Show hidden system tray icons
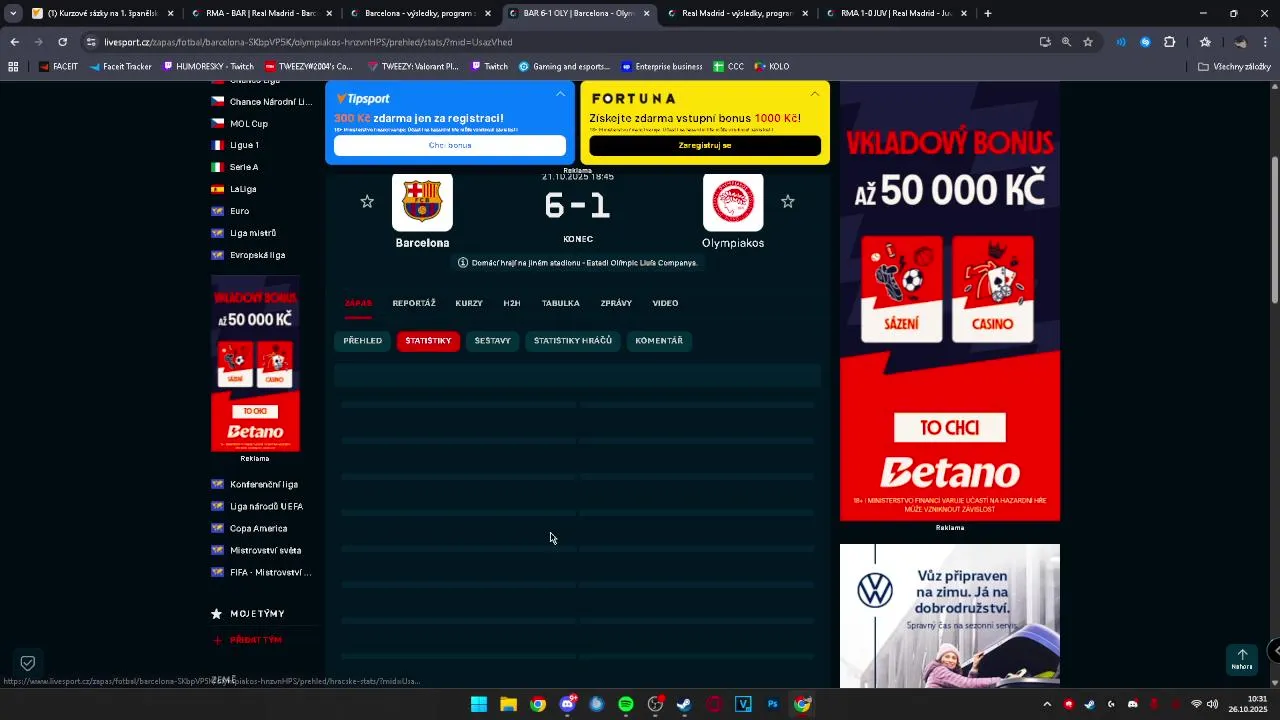This screenshot has height=720, width=1280. pyautogui.click(x=1047, y=704)
